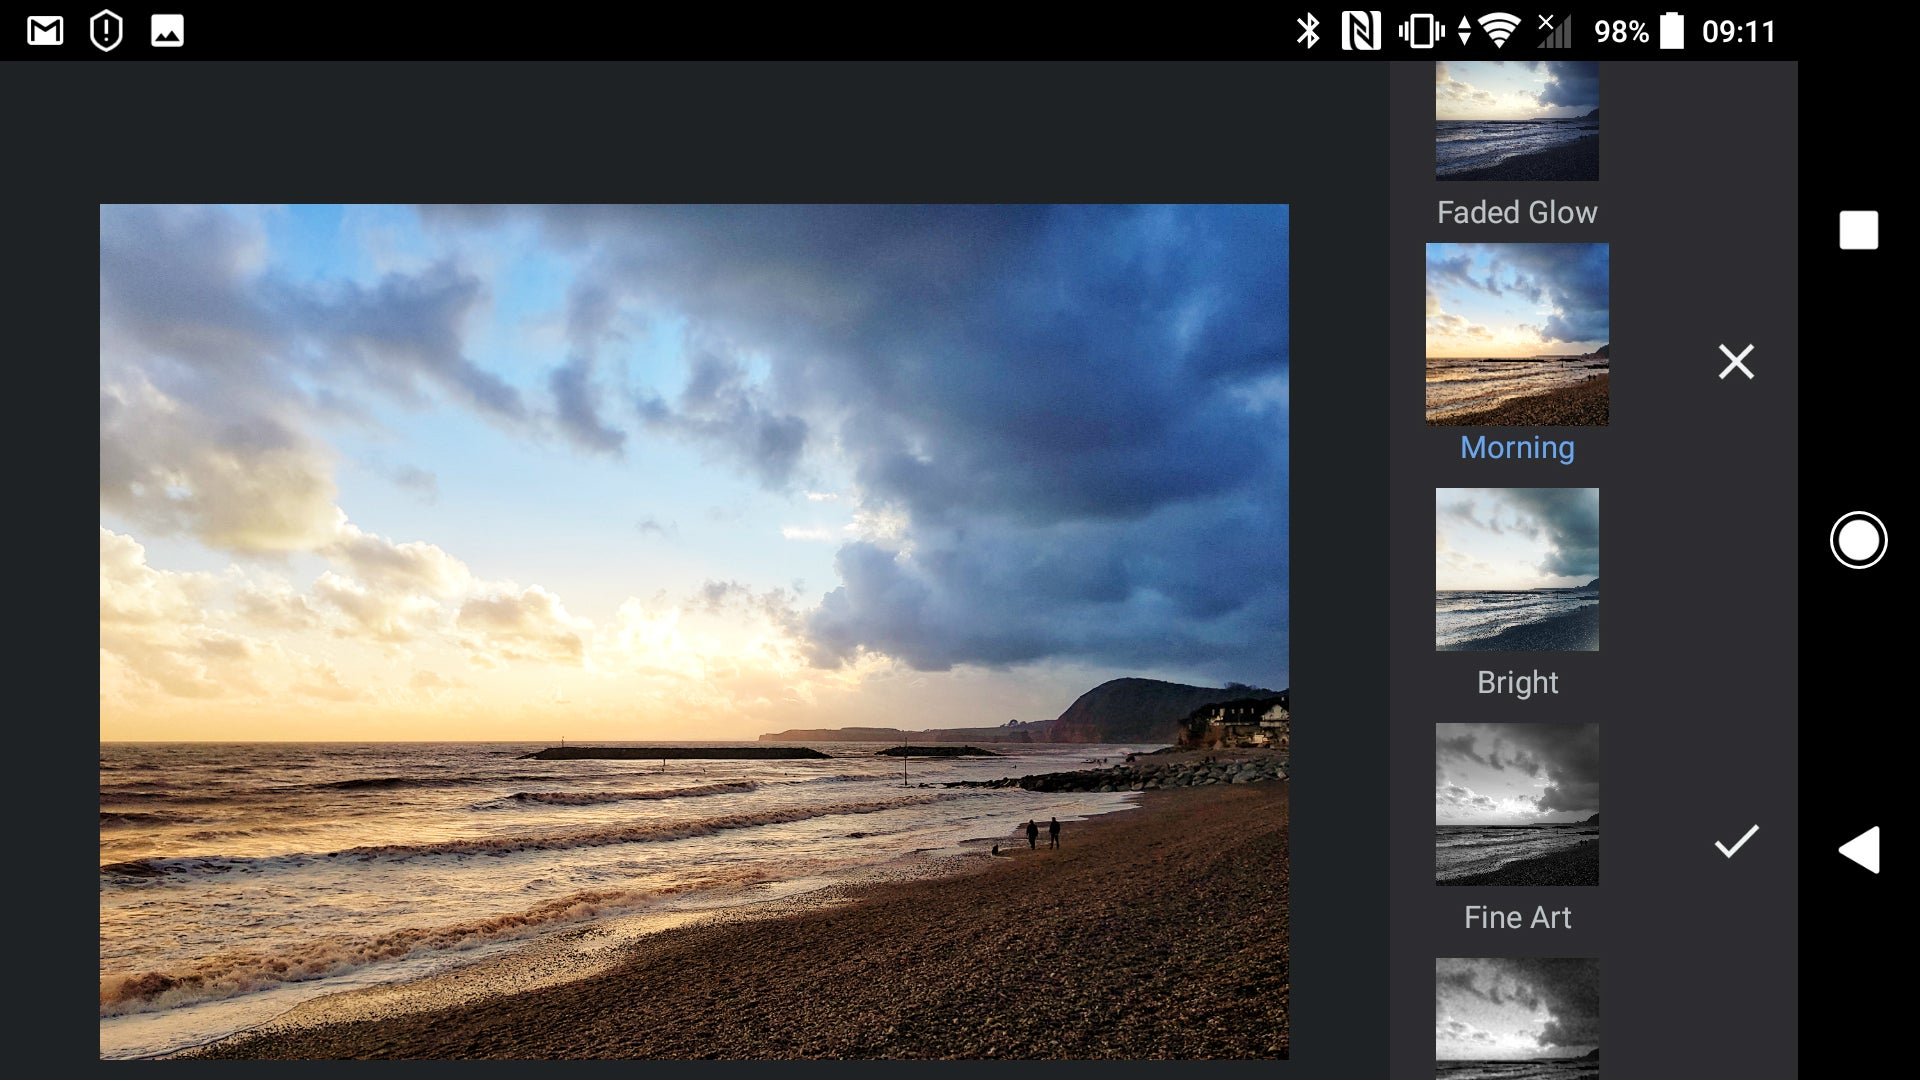The width and height of the screenshot is (1922, 1081).
Task: Select the Bright filter thumbnail
Action: point(1518,570)
